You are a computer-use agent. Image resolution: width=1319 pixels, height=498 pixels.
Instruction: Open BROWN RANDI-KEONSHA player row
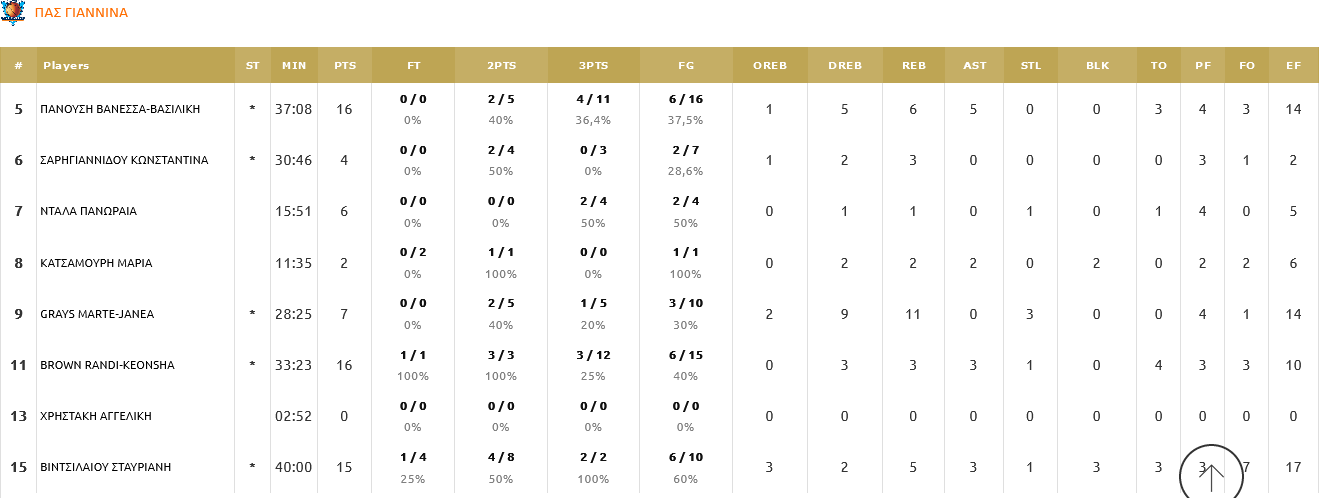point(107,365)
